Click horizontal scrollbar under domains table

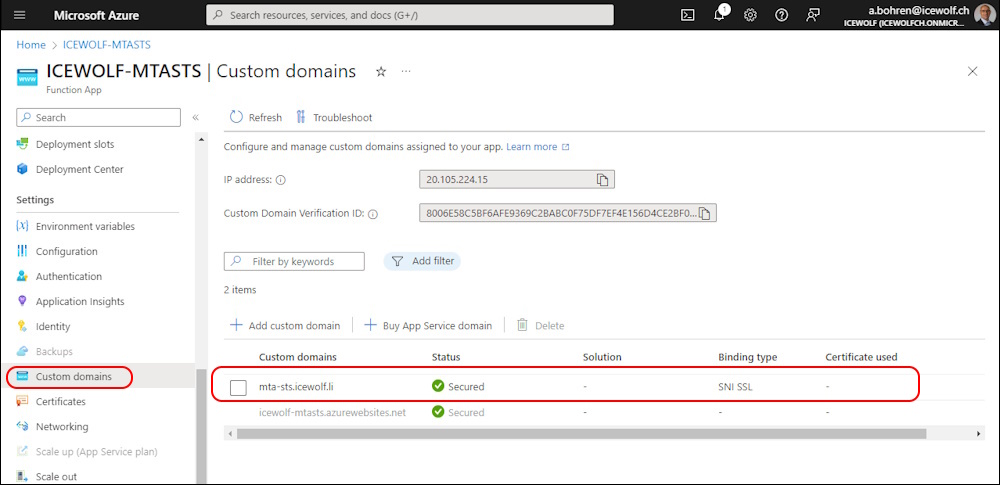[581, 434]
